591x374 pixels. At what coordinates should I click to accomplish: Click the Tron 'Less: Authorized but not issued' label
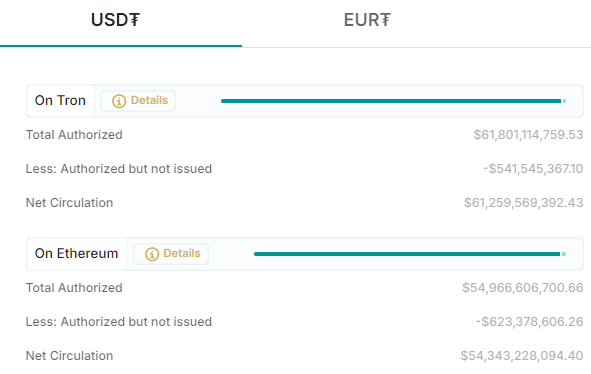pos(119,169)
